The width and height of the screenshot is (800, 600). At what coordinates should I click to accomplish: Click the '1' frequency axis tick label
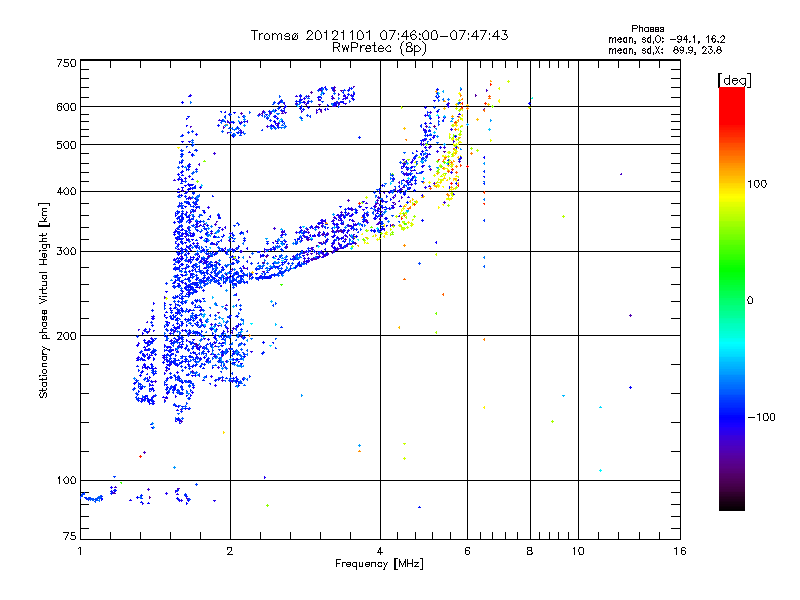80,551
